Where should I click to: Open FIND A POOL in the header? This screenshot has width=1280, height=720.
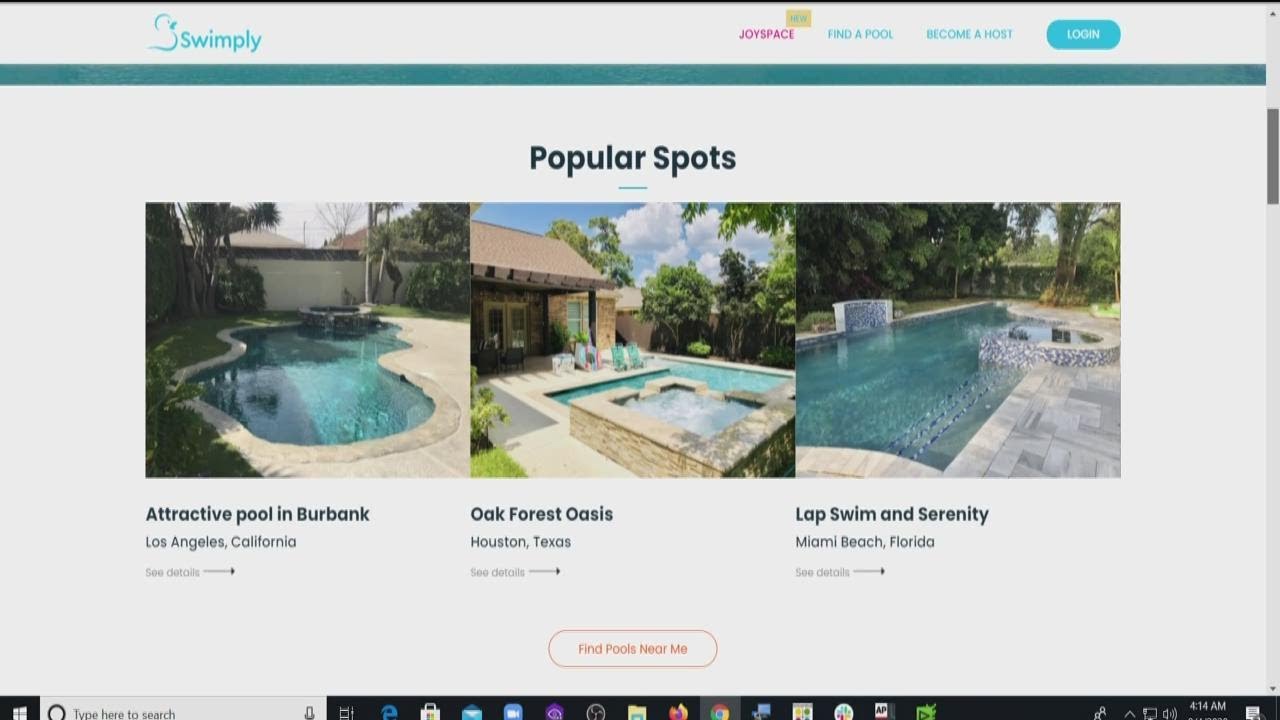[x=860, y=34]
